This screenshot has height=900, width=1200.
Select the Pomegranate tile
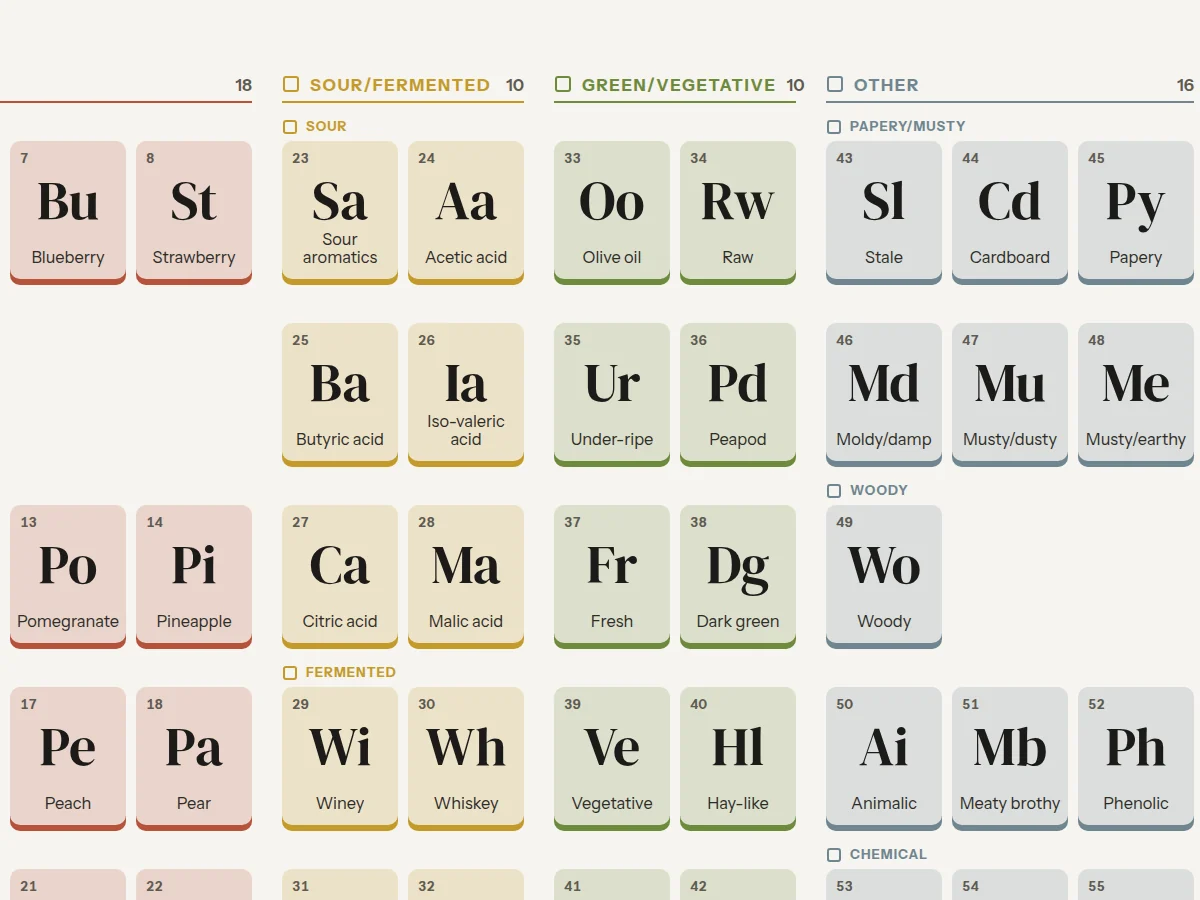(68, 577)
